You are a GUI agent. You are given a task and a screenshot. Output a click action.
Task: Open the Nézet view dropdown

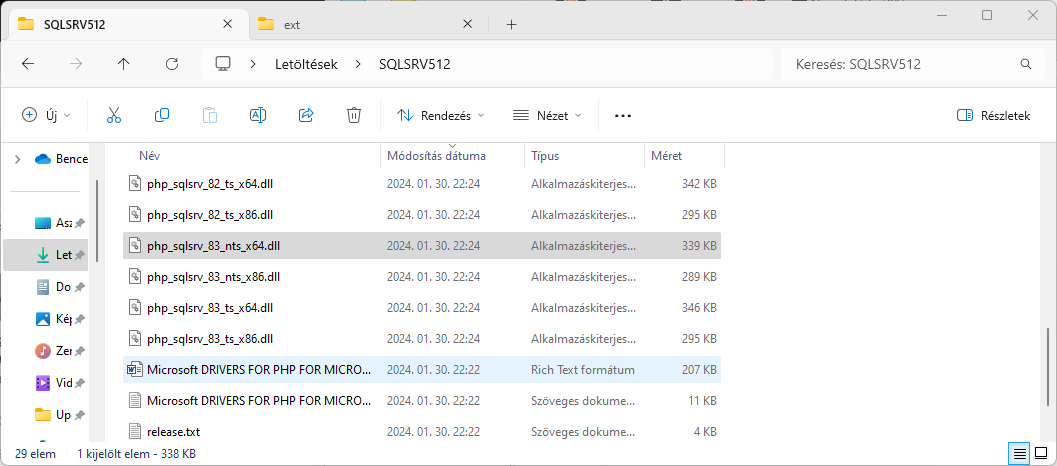(547, 115)
